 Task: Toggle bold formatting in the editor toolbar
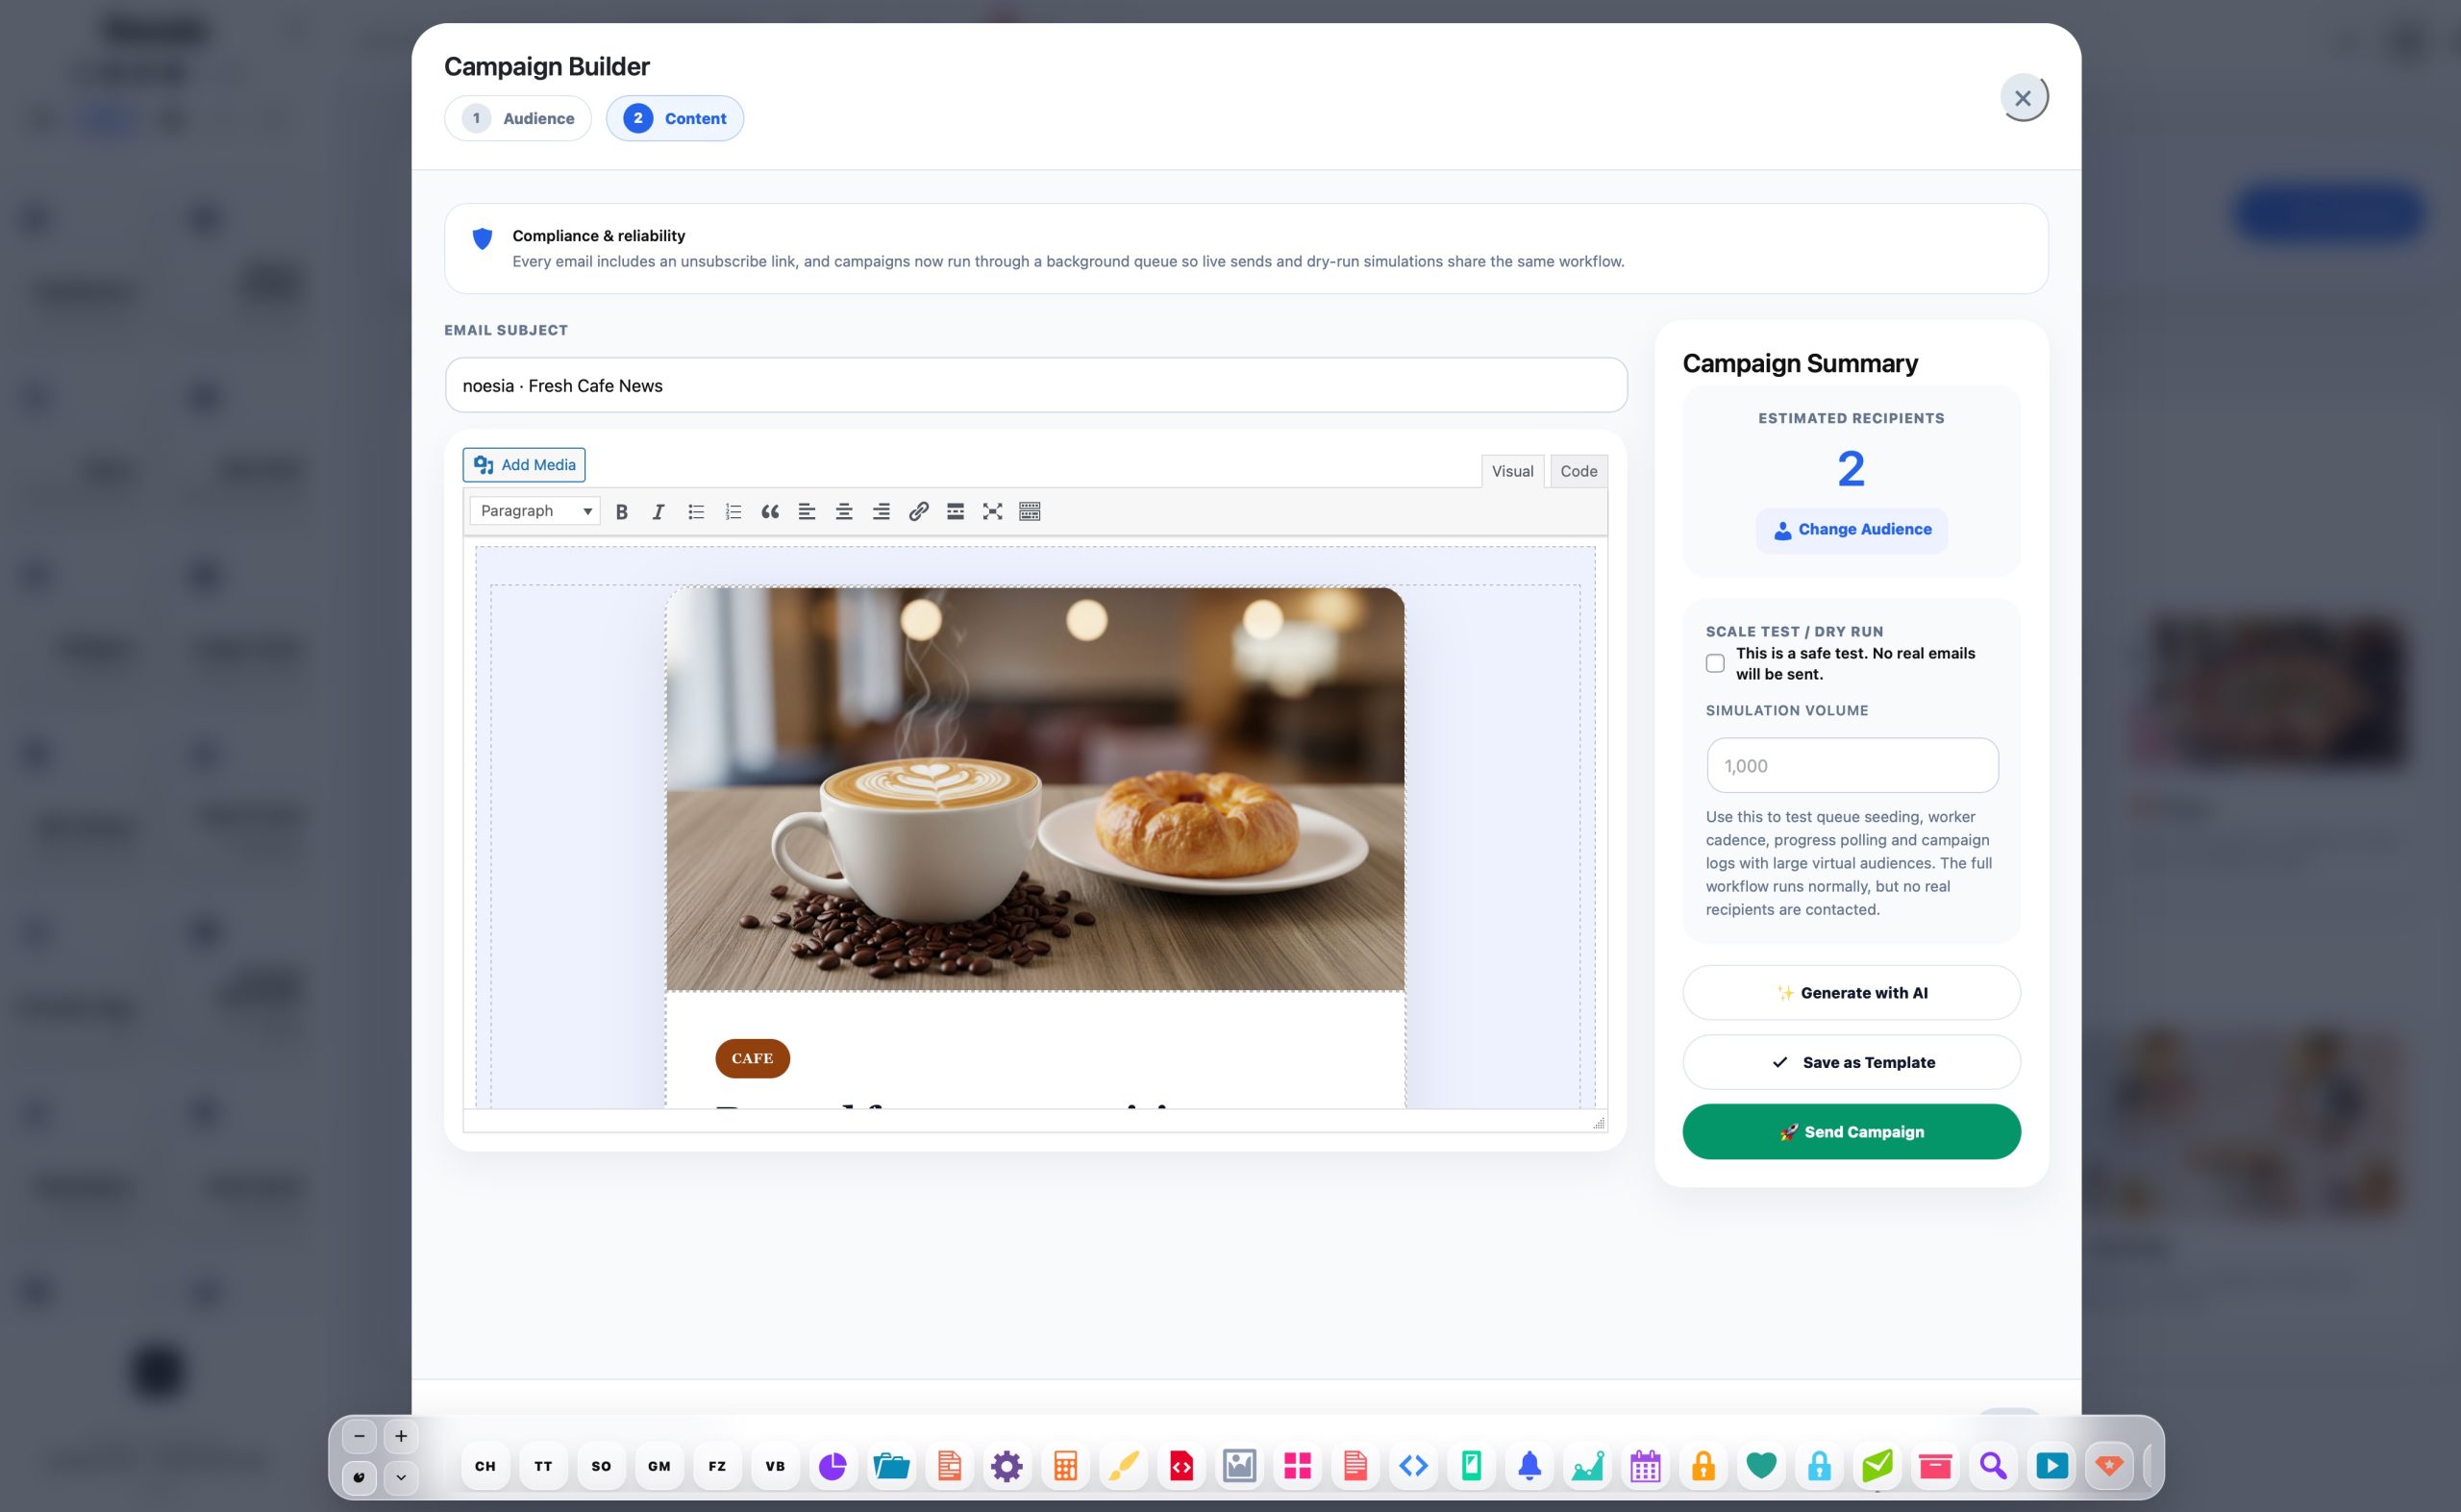coord(621,511)
